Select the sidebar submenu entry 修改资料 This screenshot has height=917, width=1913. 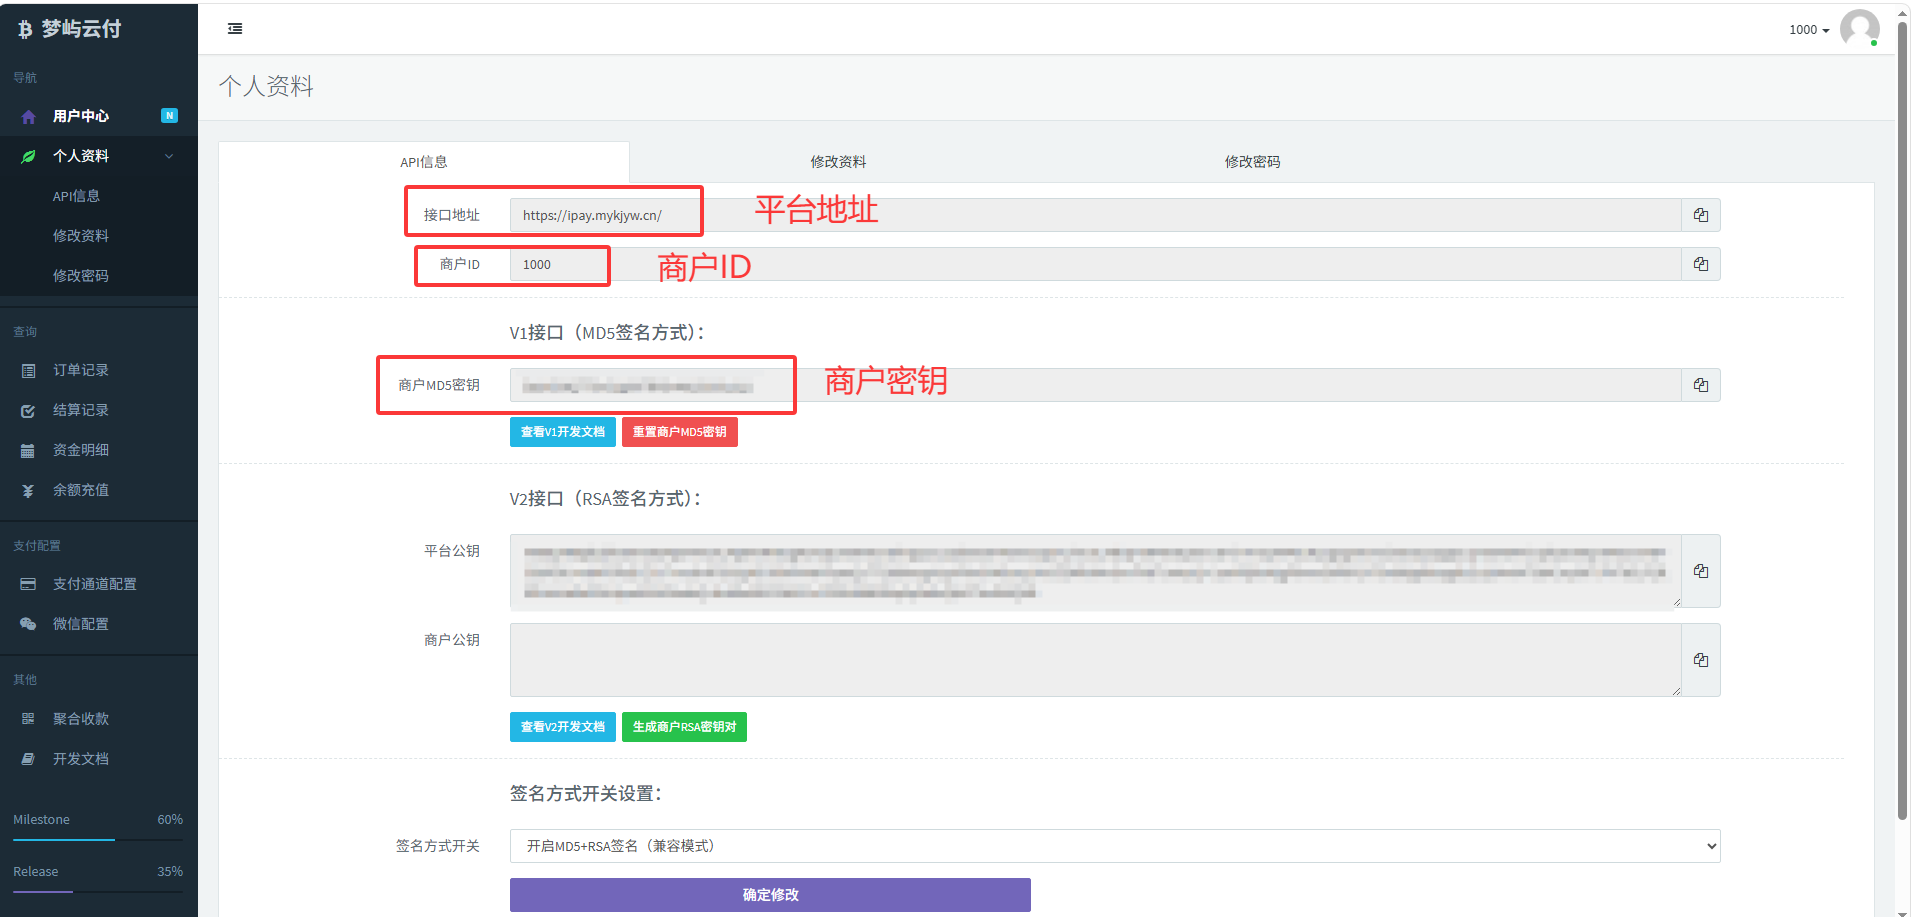pyautogui.click(x=81, y=236)
